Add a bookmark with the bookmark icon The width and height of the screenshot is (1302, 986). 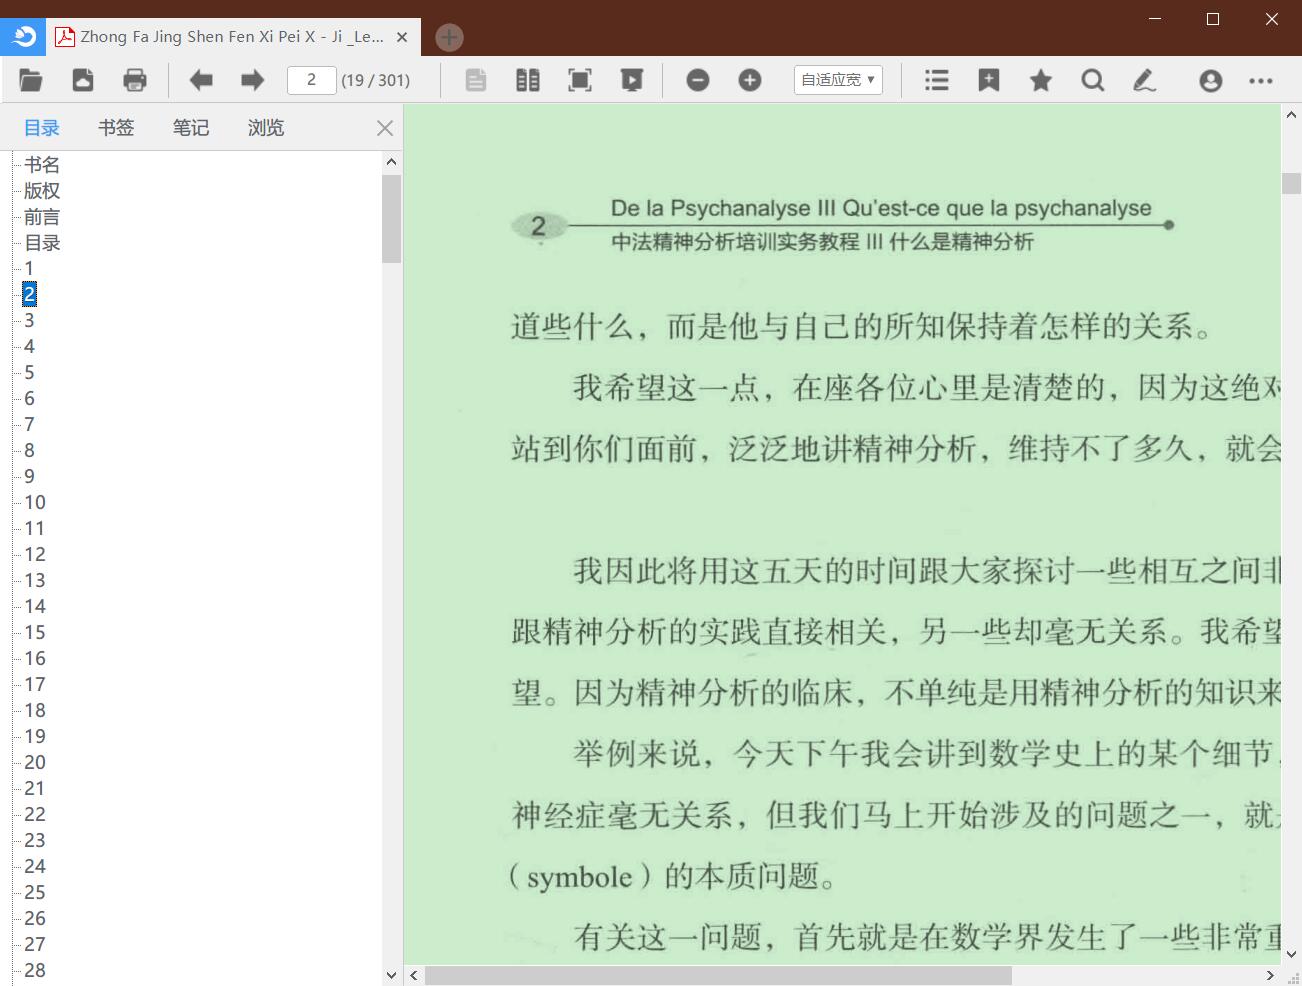click(989, 80)
